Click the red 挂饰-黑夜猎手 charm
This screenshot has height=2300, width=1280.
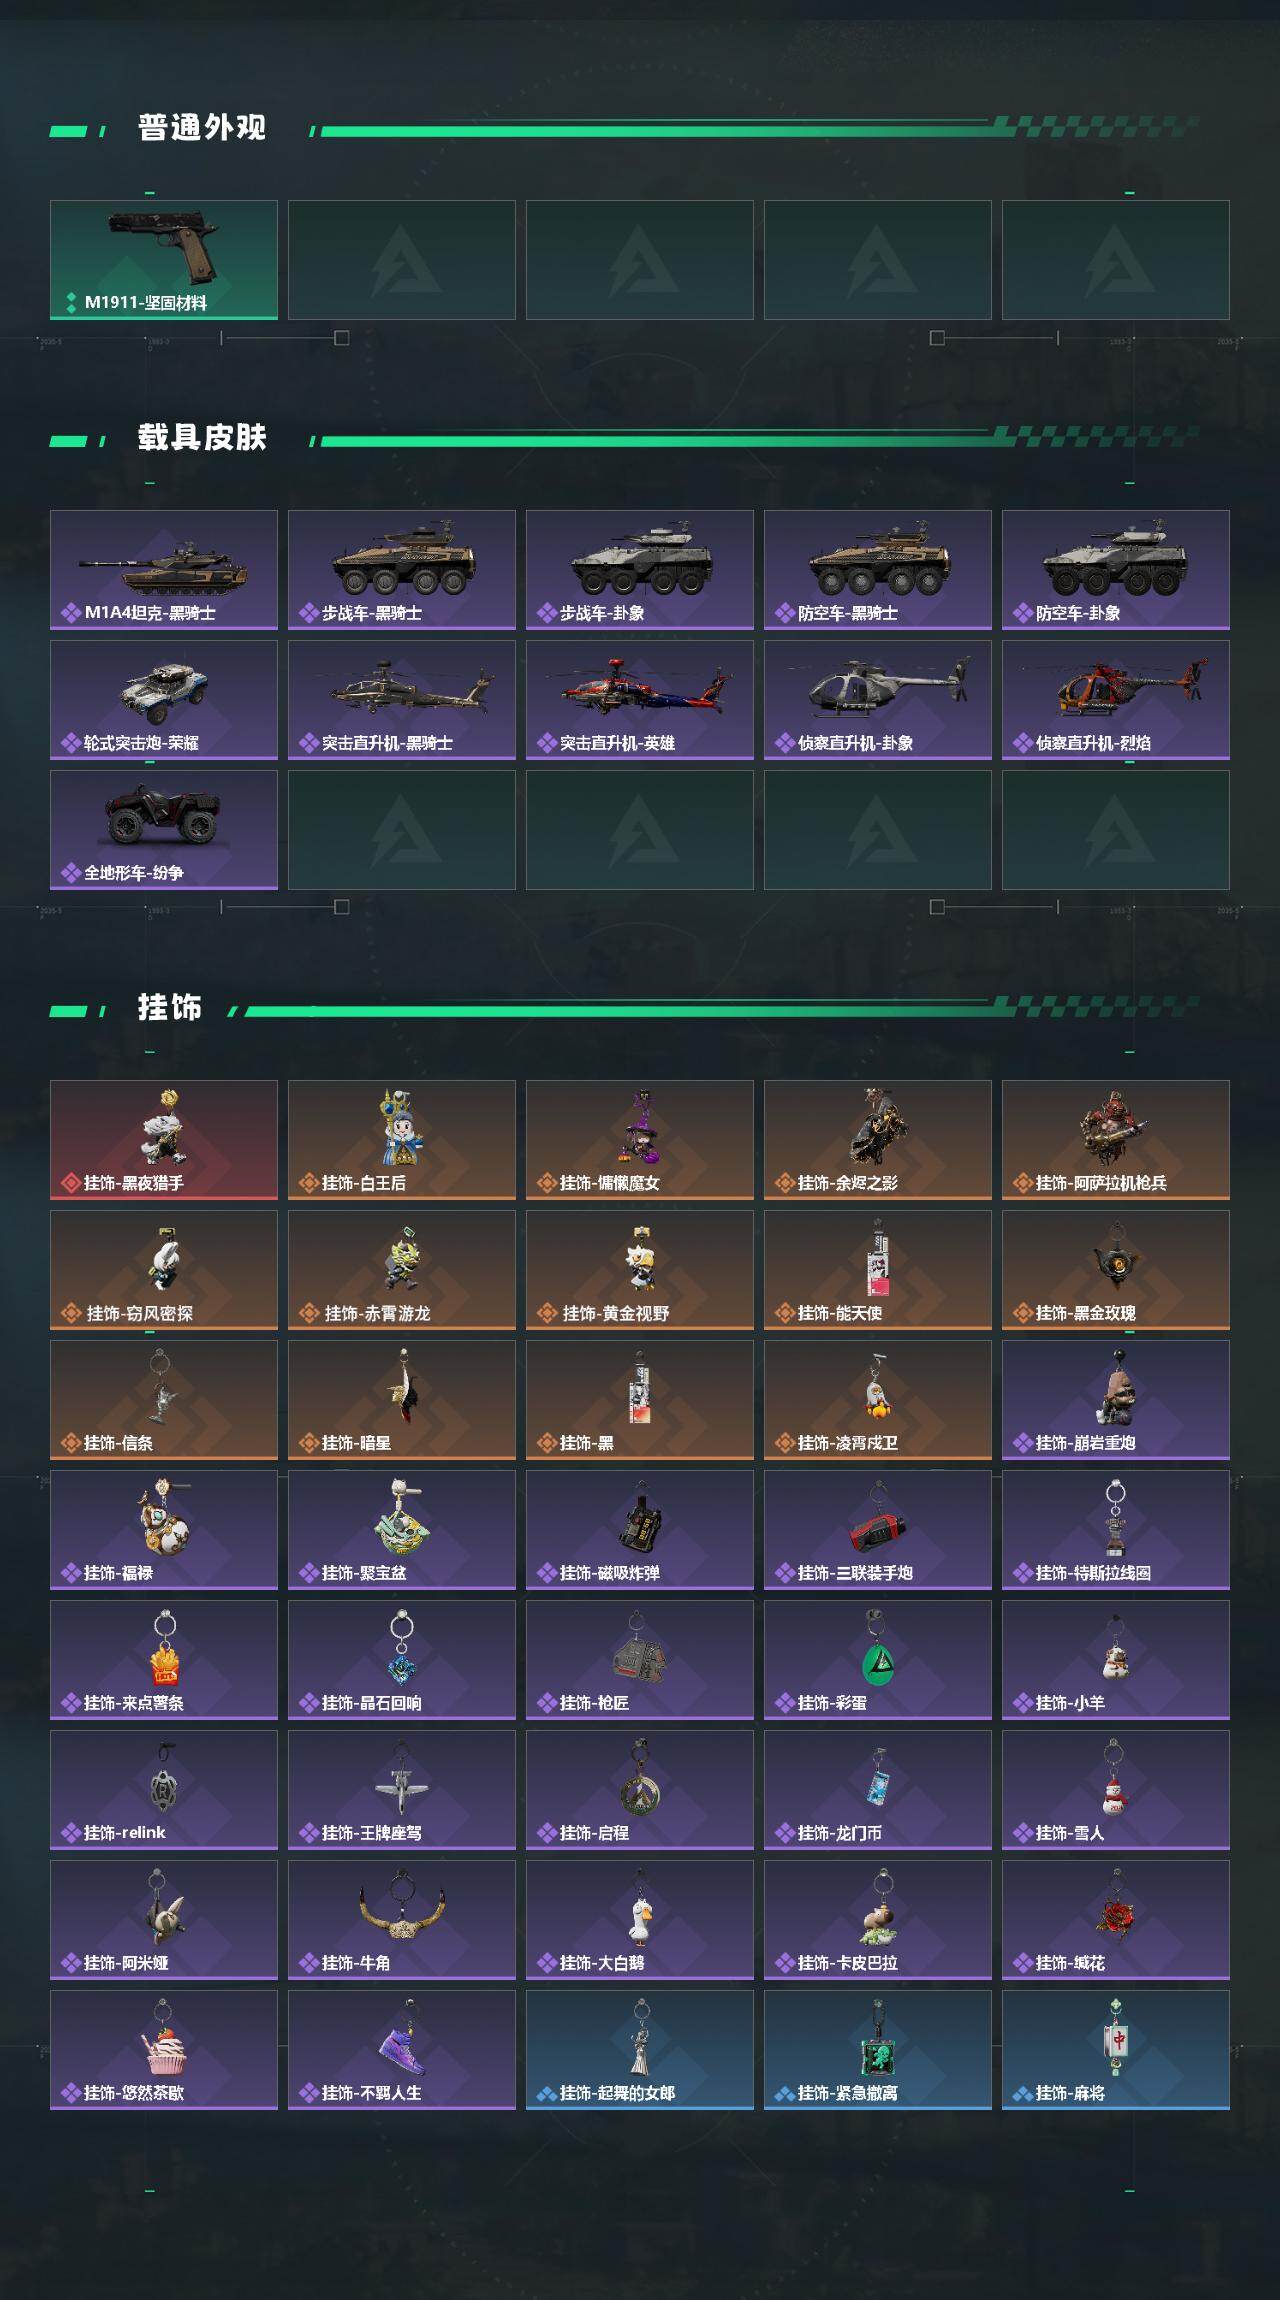click(164, 1140)
